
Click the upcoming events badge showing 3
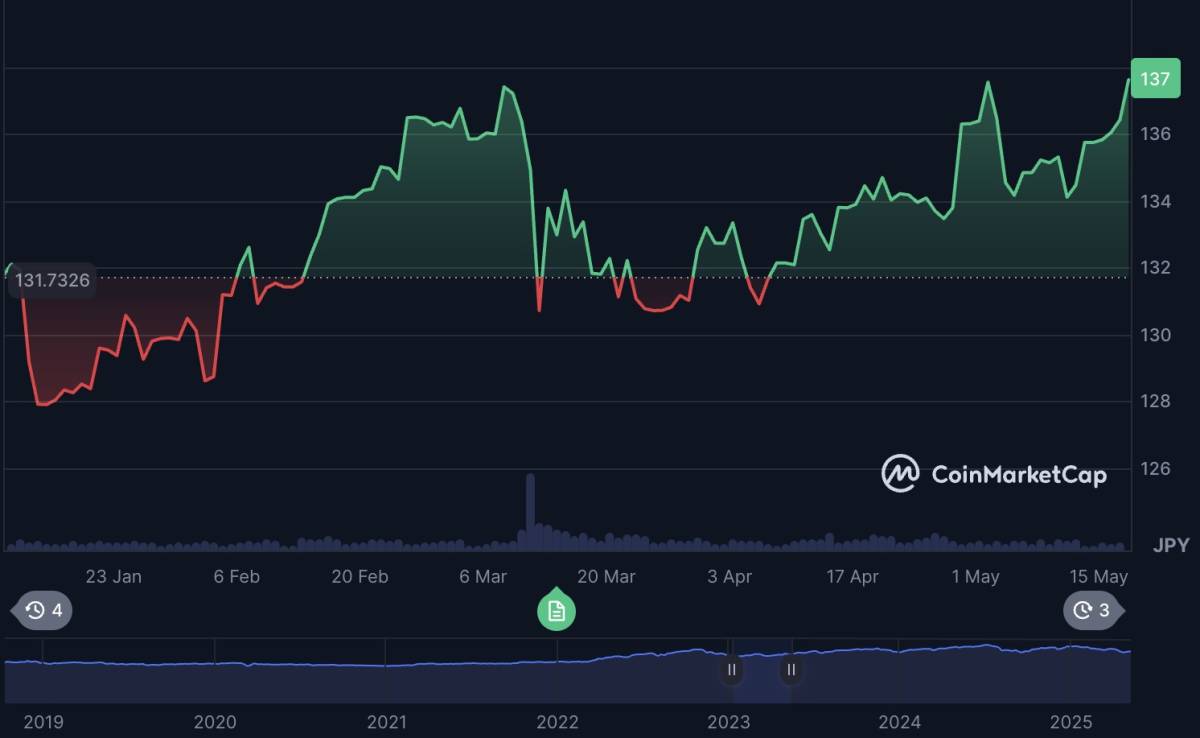tap(1093, 610)
